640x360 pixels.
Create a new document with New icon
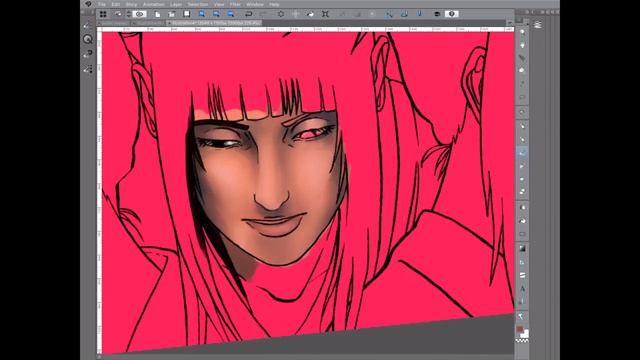coord(158,14)
